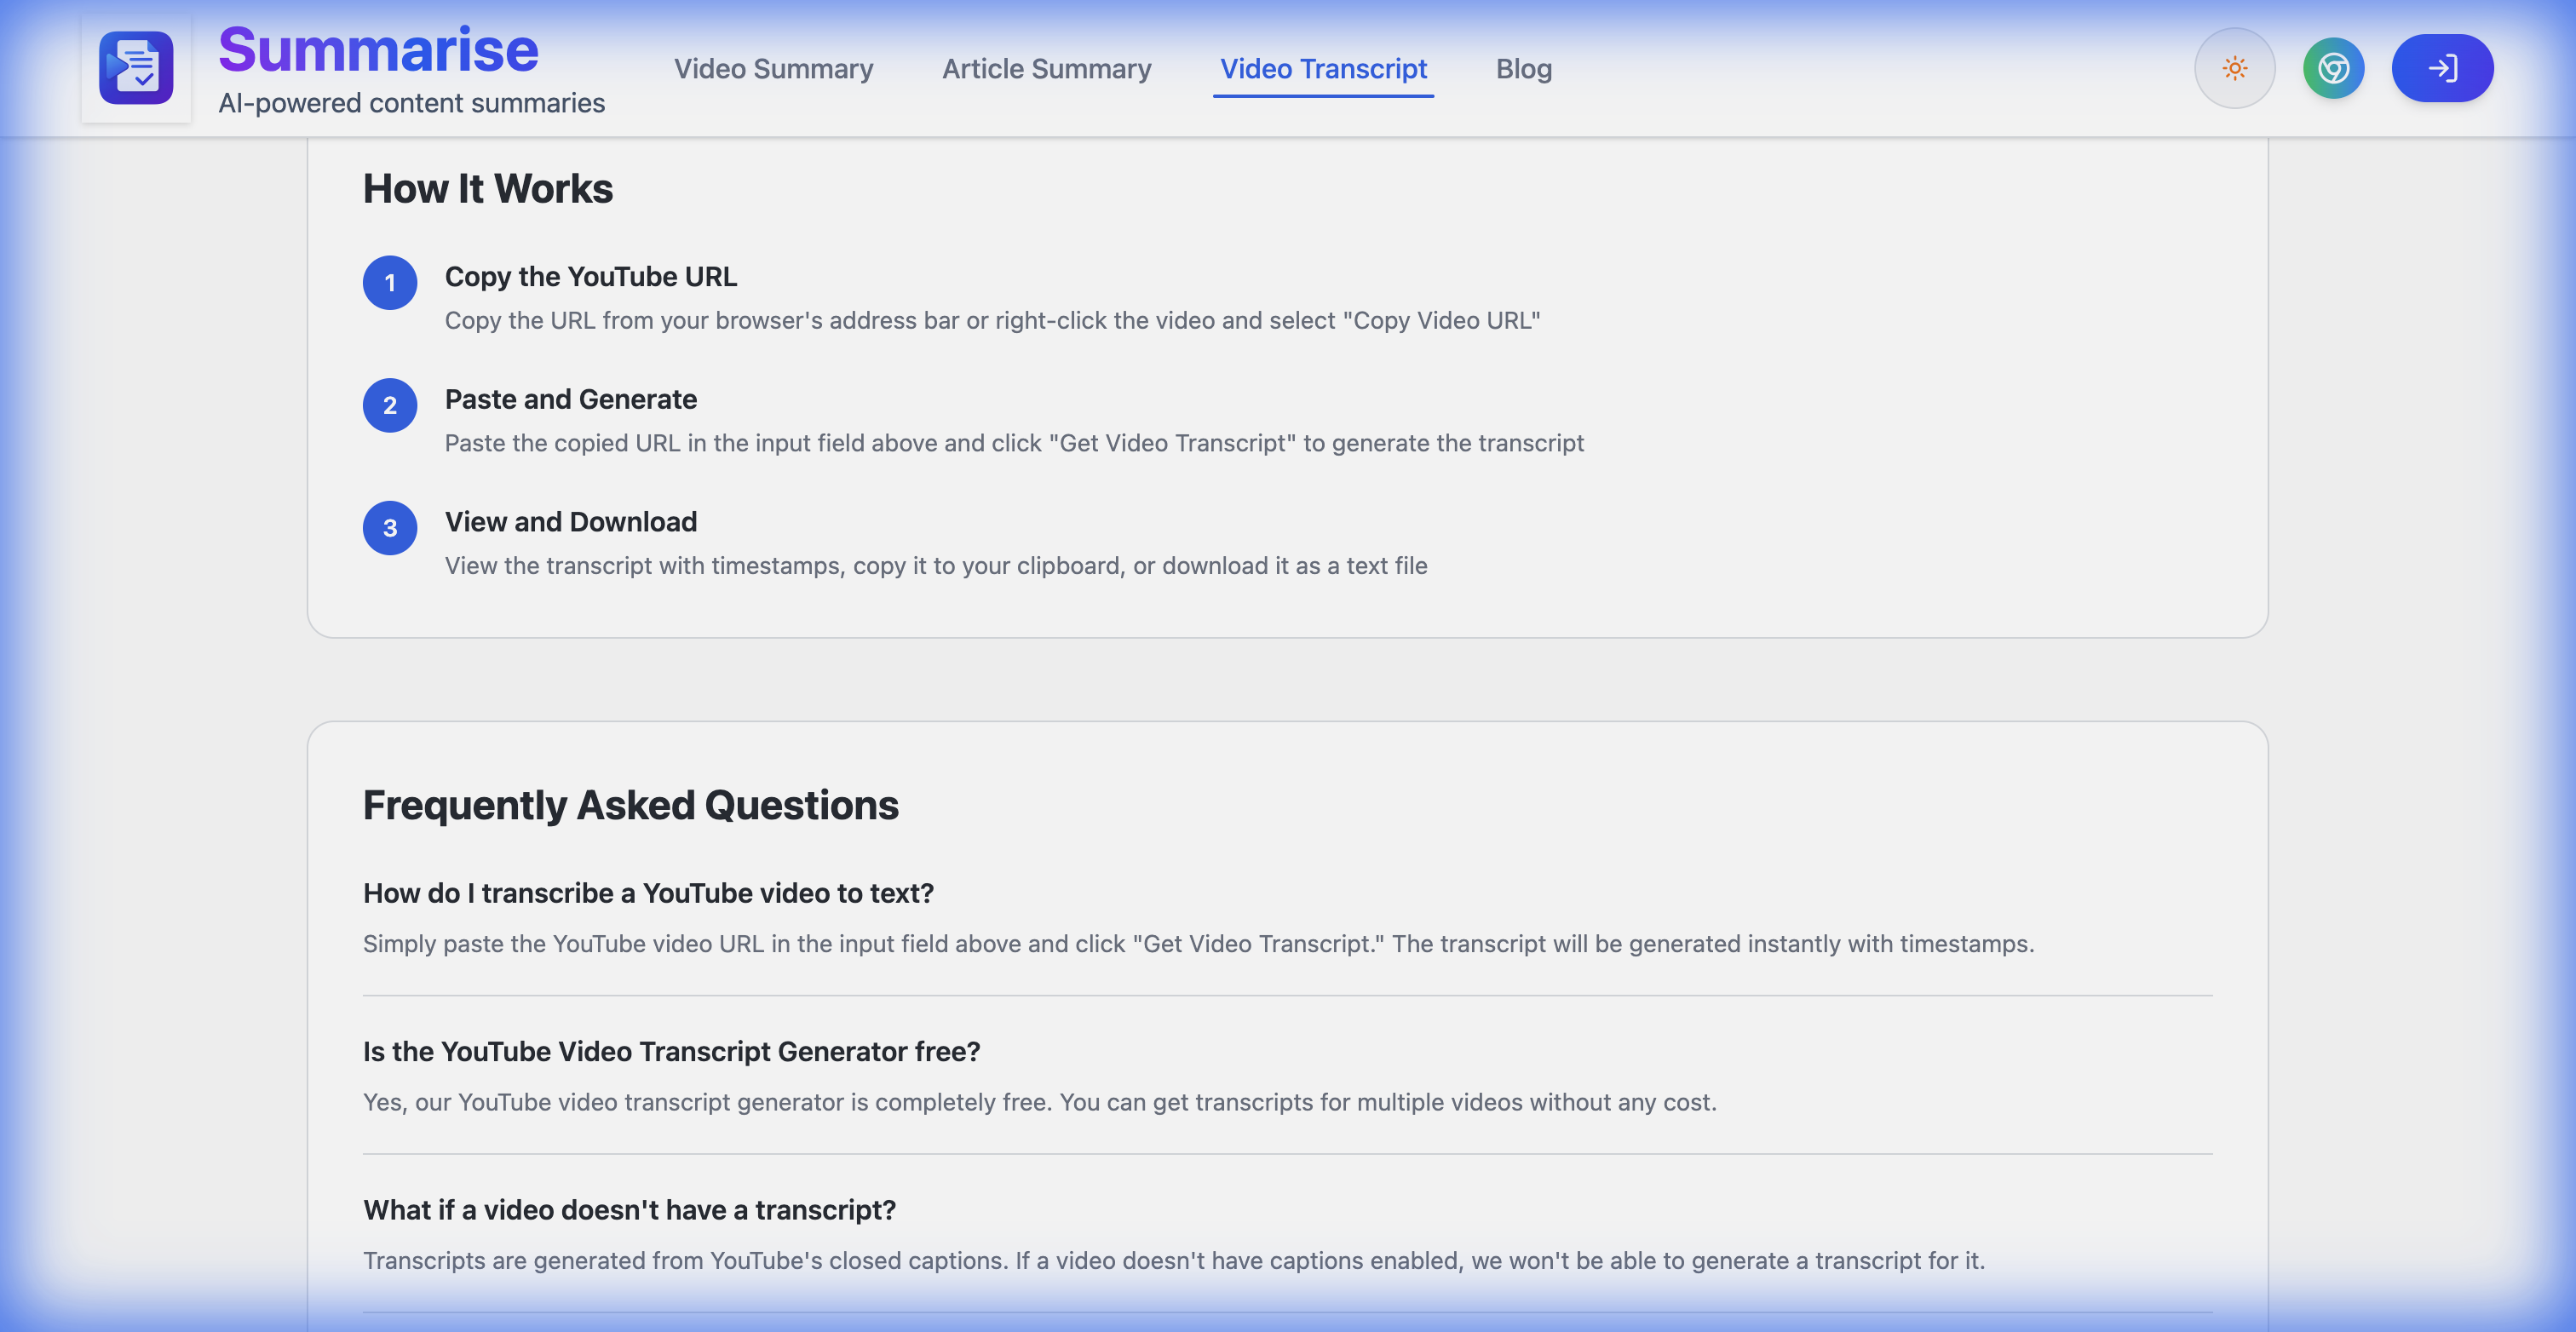
Task: Open the Video Summary tab
Action: tap(773, 68)
